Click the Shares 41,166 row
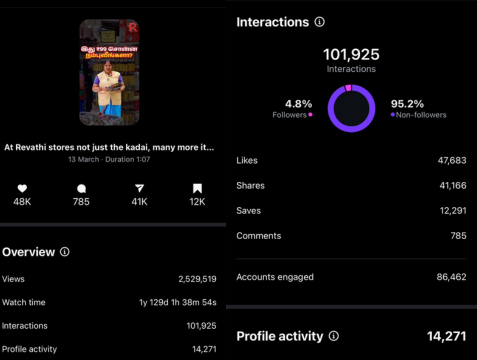The height and width of the screenshot is (360, 477). (x=351, y=185)
